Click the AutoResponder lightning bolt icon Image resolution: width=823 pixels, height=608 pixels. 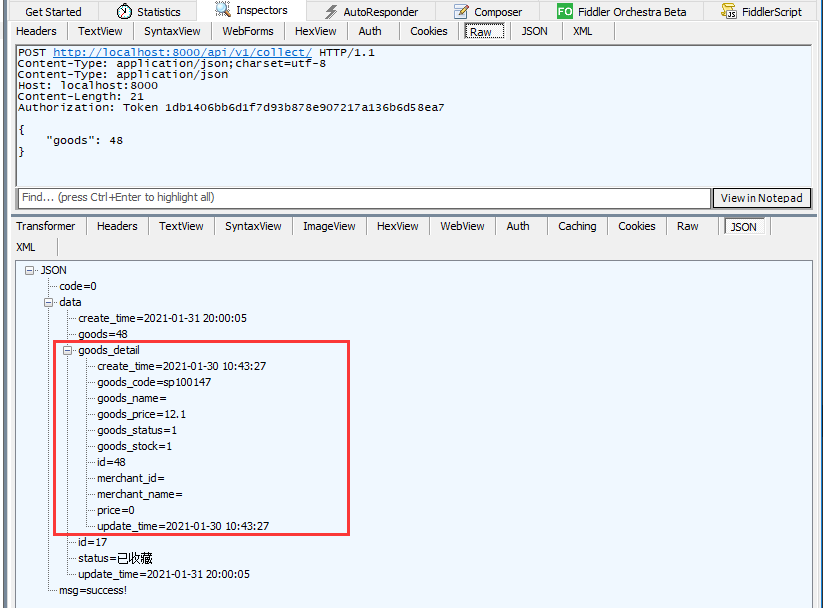tap(331, 12)
